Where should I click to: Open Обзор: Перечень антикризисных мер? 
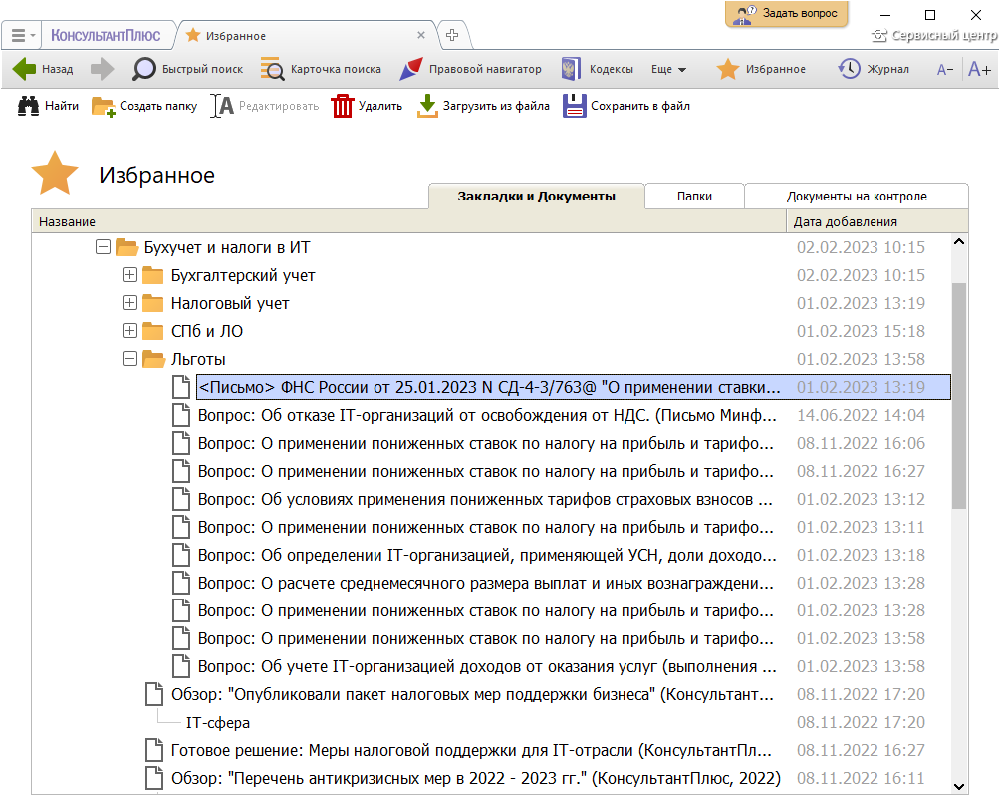[476, 779]
